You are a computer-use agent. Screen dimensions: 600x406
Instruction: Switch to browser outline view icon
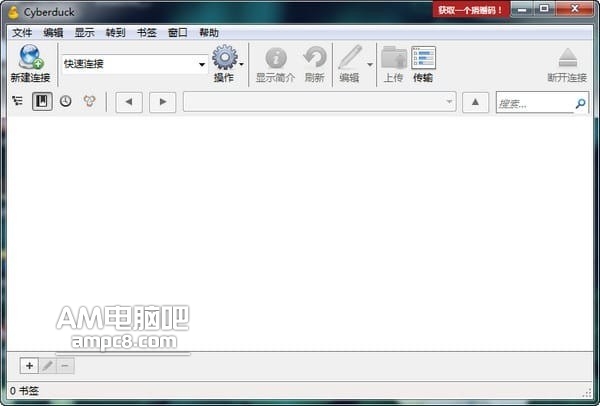pyautogui.click(x=17, y=101)
